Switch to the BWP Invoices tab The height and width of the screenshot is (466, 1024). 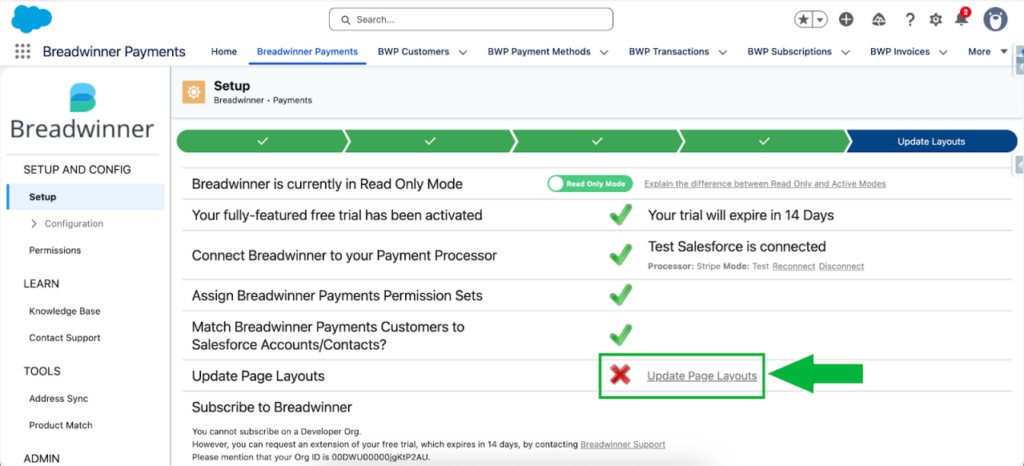point(900,52)
